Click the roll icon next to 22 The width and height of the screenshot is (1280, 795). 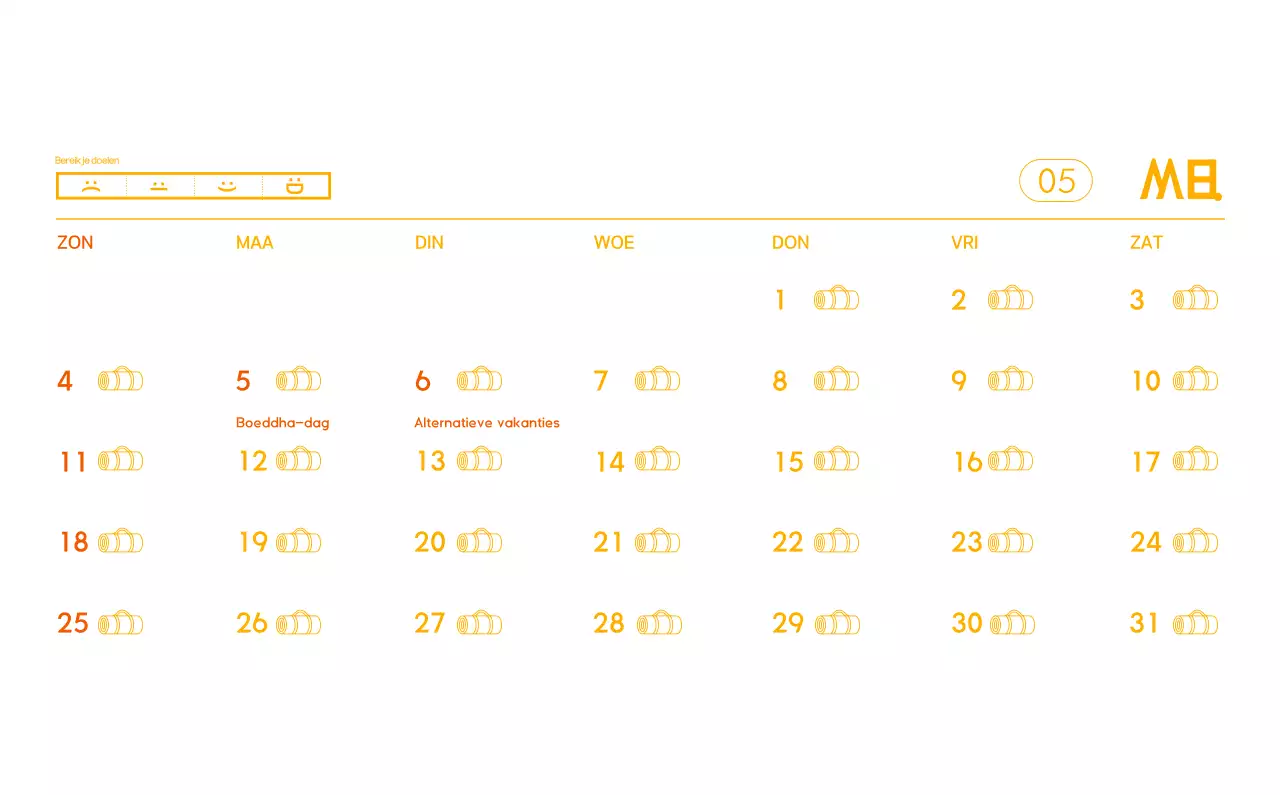click(836, 542)
